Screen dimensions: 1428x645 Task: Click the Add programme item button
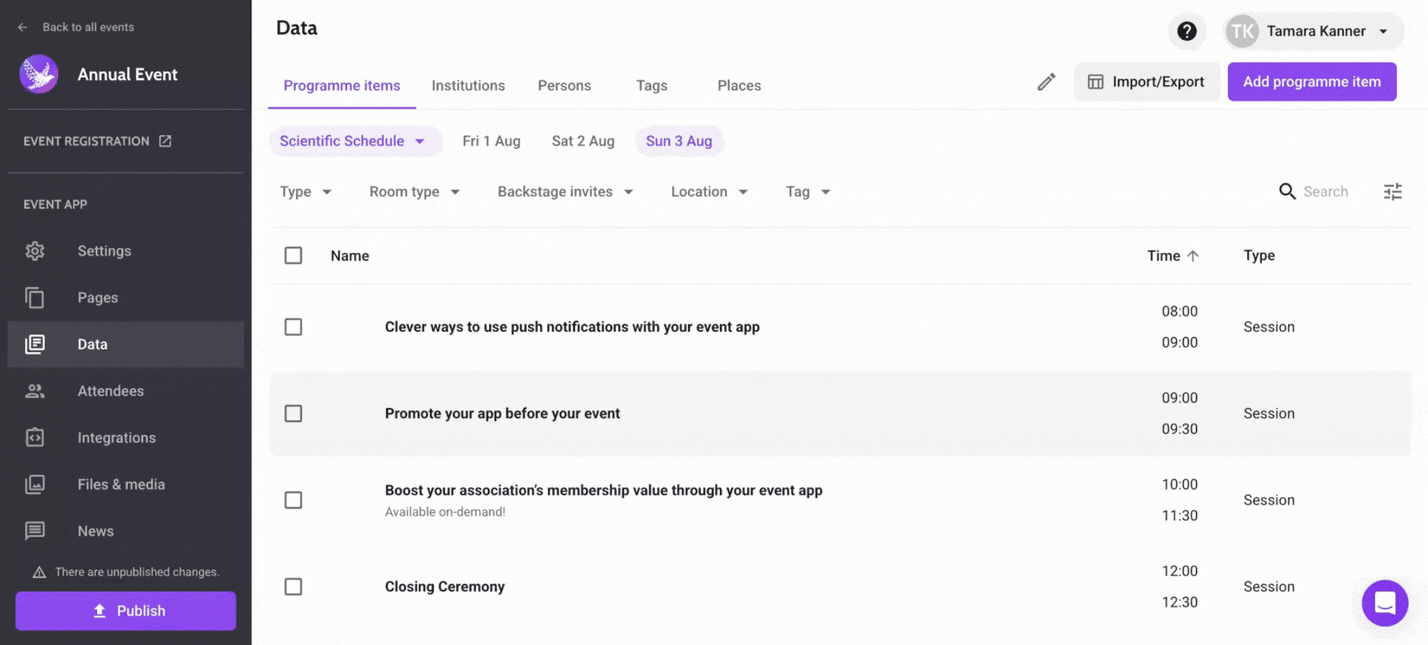point(1312,82)
